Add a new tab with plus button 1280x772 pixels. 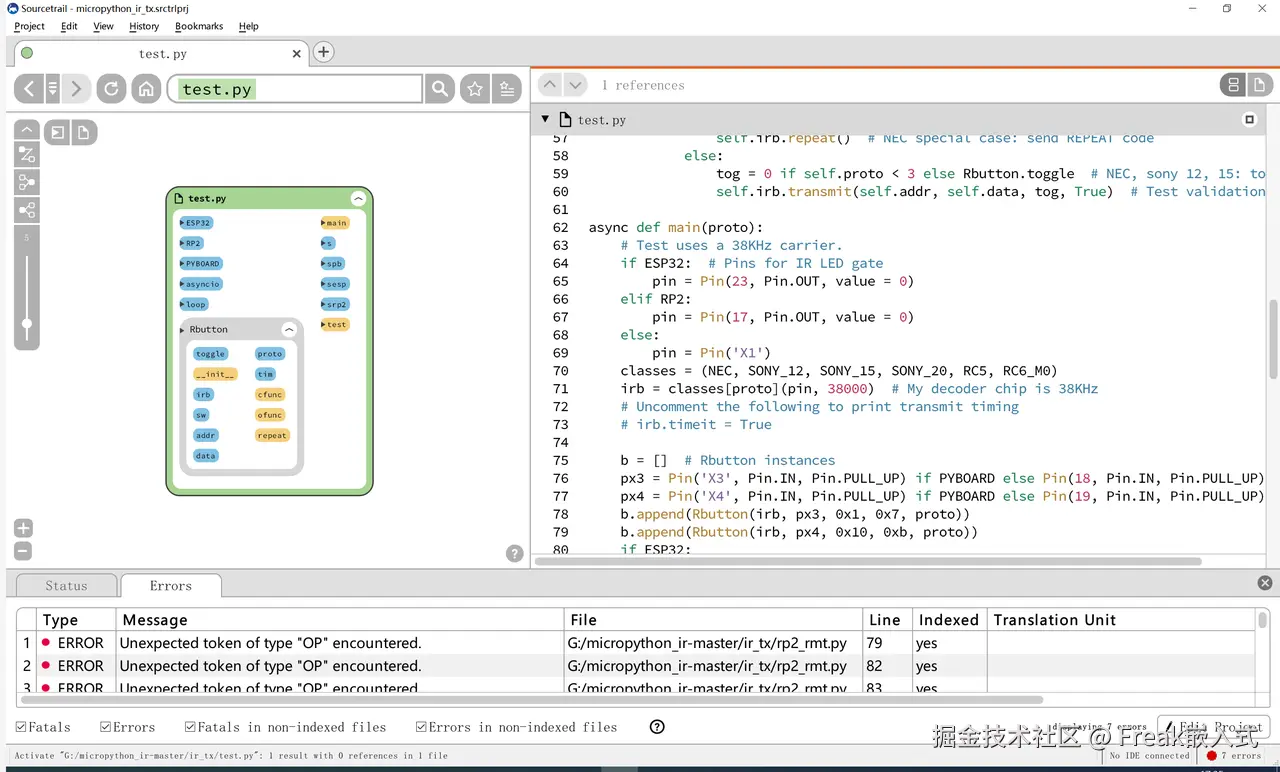tap(323, 52)
